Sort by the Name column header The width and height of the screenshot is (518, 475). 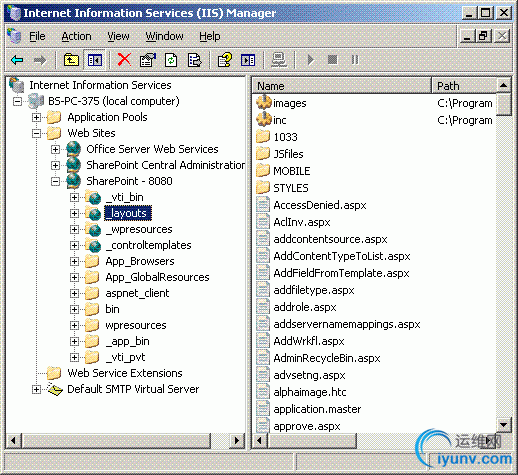pyautogui.click(x=342, y=86)
